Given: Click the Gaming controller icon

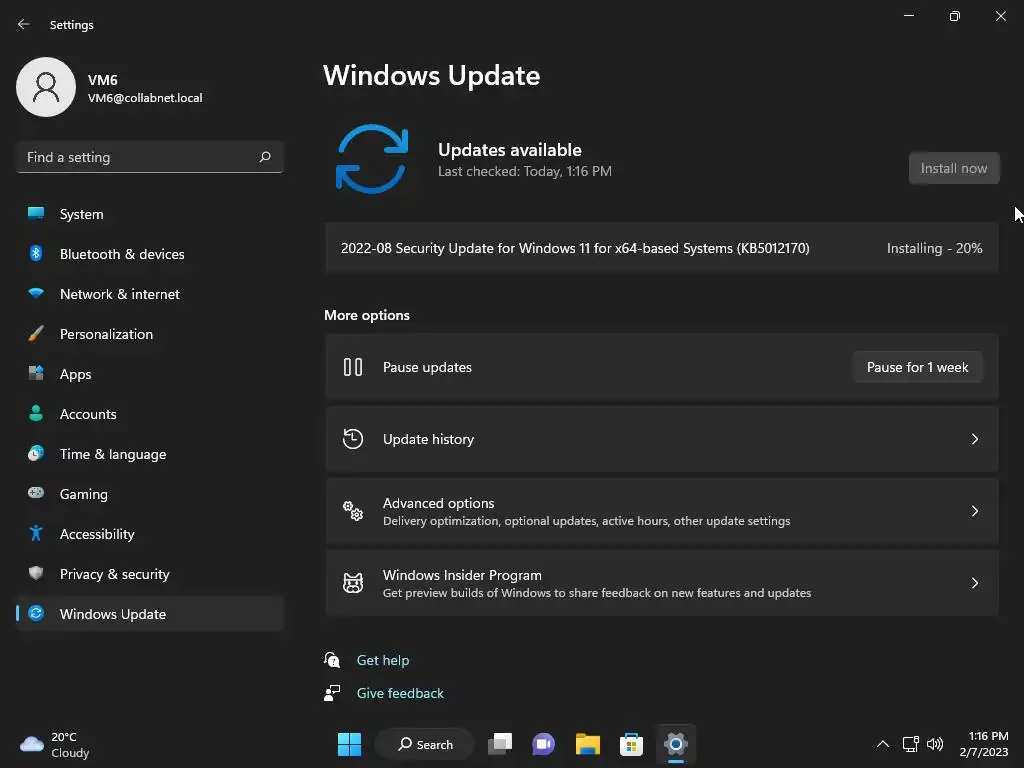Looking at the screenshot, I should pos(36,492).
